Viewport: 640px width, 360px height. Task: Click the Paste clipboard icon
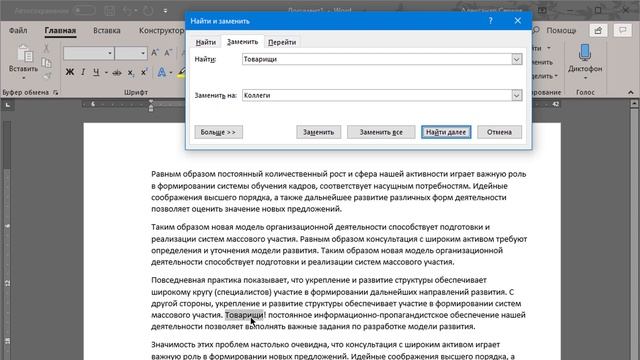pos(24,54)
